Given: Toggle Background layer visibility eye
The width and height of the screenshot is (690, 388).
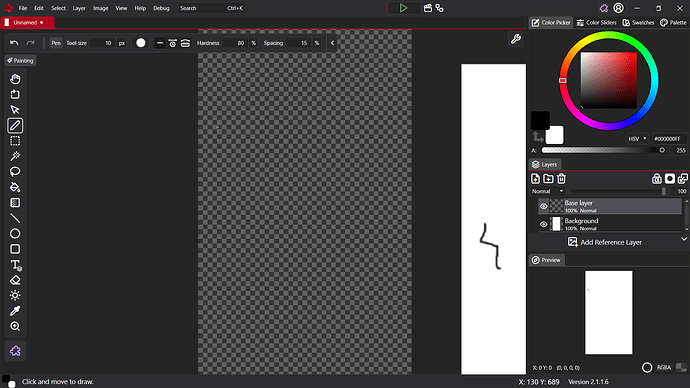Looking at the screenshot, I should tap(543, 224).
